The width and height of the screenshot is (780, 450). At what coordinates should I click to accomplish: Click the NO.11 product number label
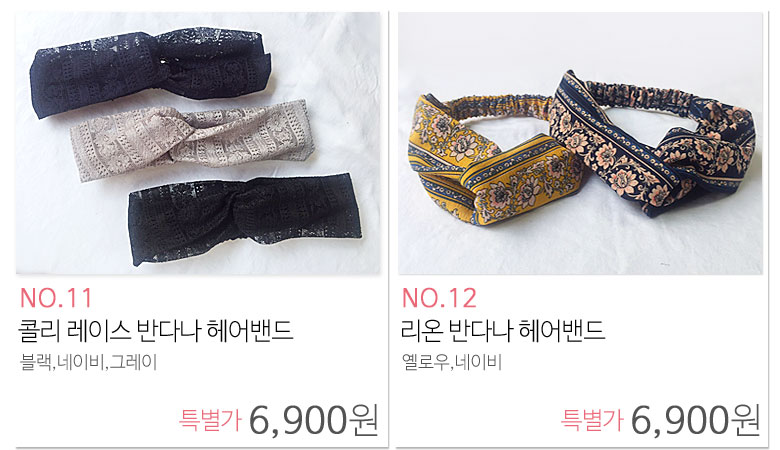coord(56,298)
